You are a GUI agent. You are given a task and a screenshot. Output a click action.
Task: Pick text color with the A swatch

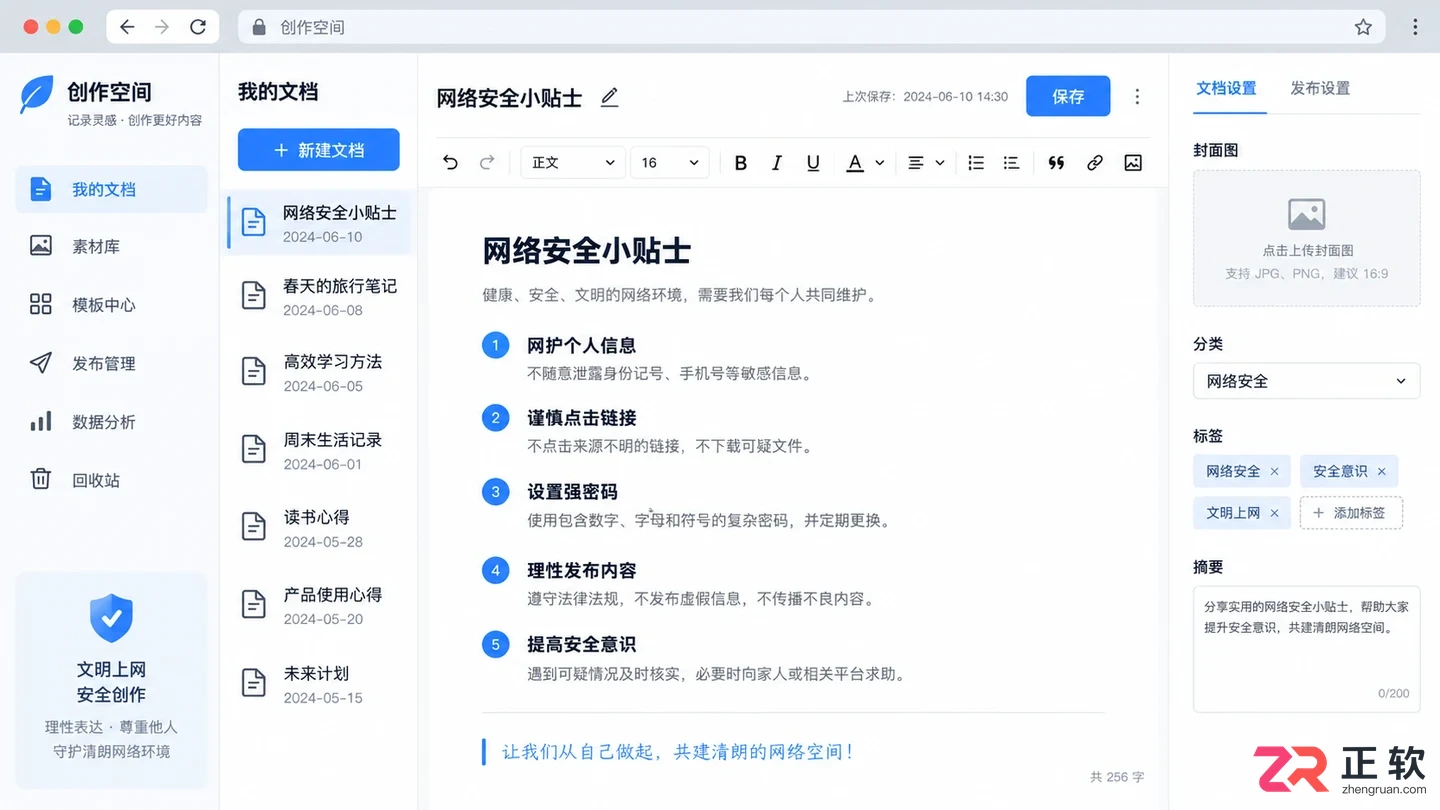click(x=855, y=163)
